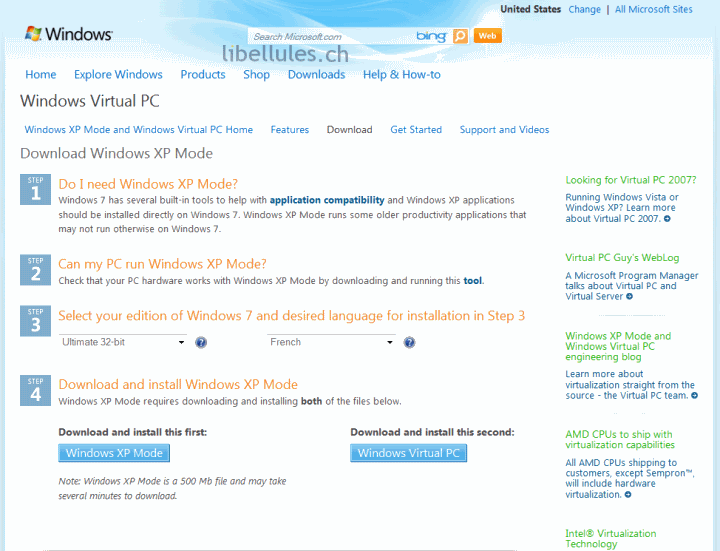The width and height of the screenshot is (720, 551).
Task: Open Products navigation item
Action: (202, 74)
